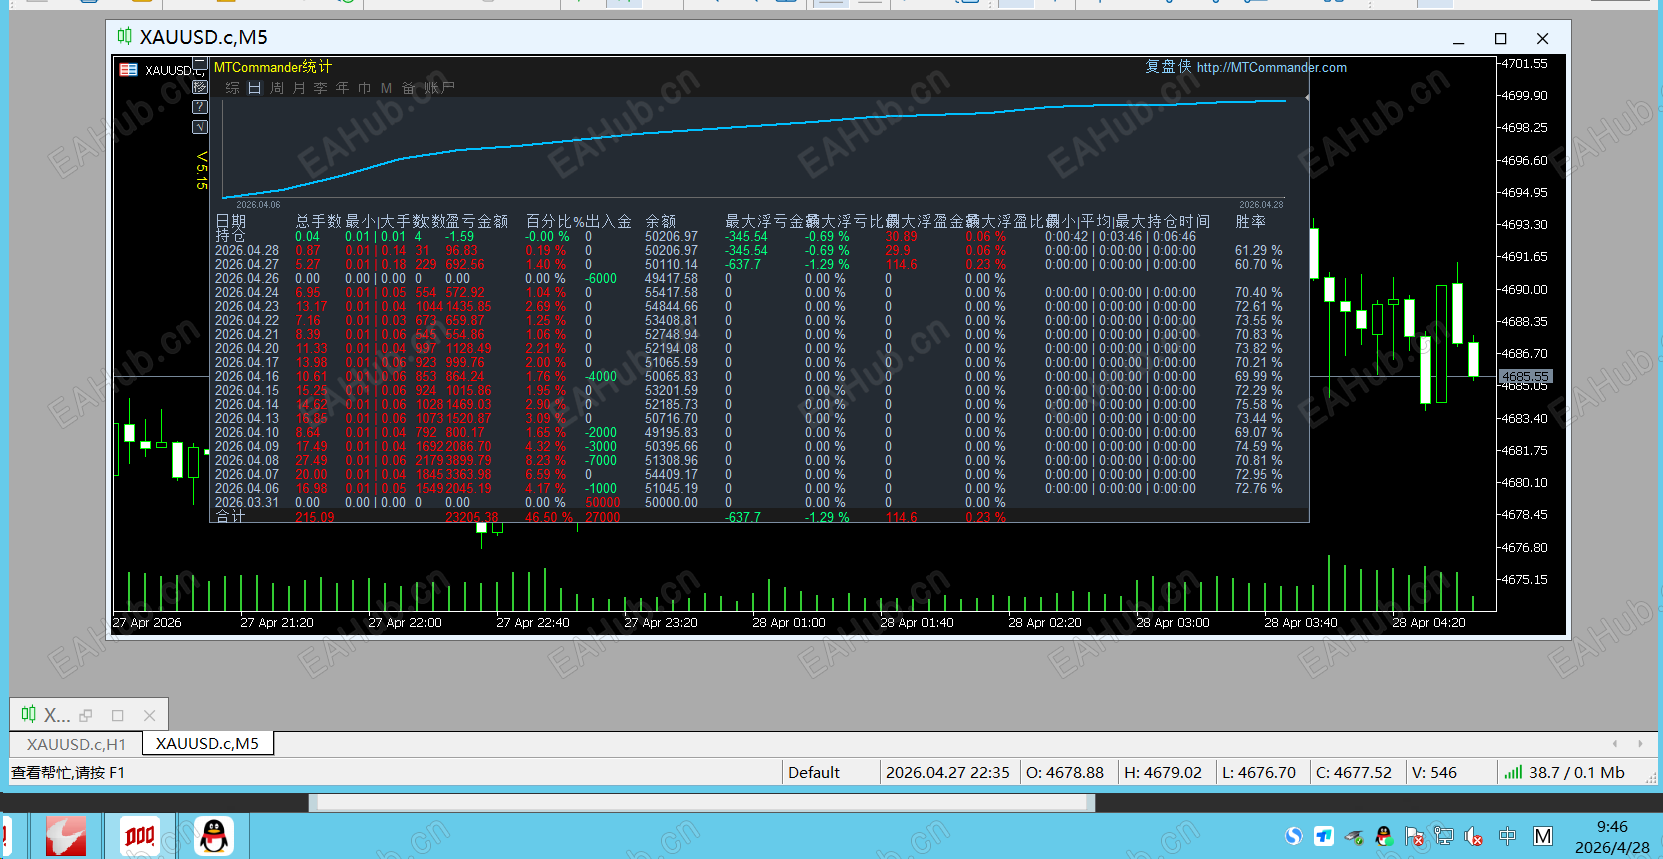Image resolution: width=1663 pixels, height=859 pixels.
Task: Select the 日 daily statistics period
Action: click(255, 88)
